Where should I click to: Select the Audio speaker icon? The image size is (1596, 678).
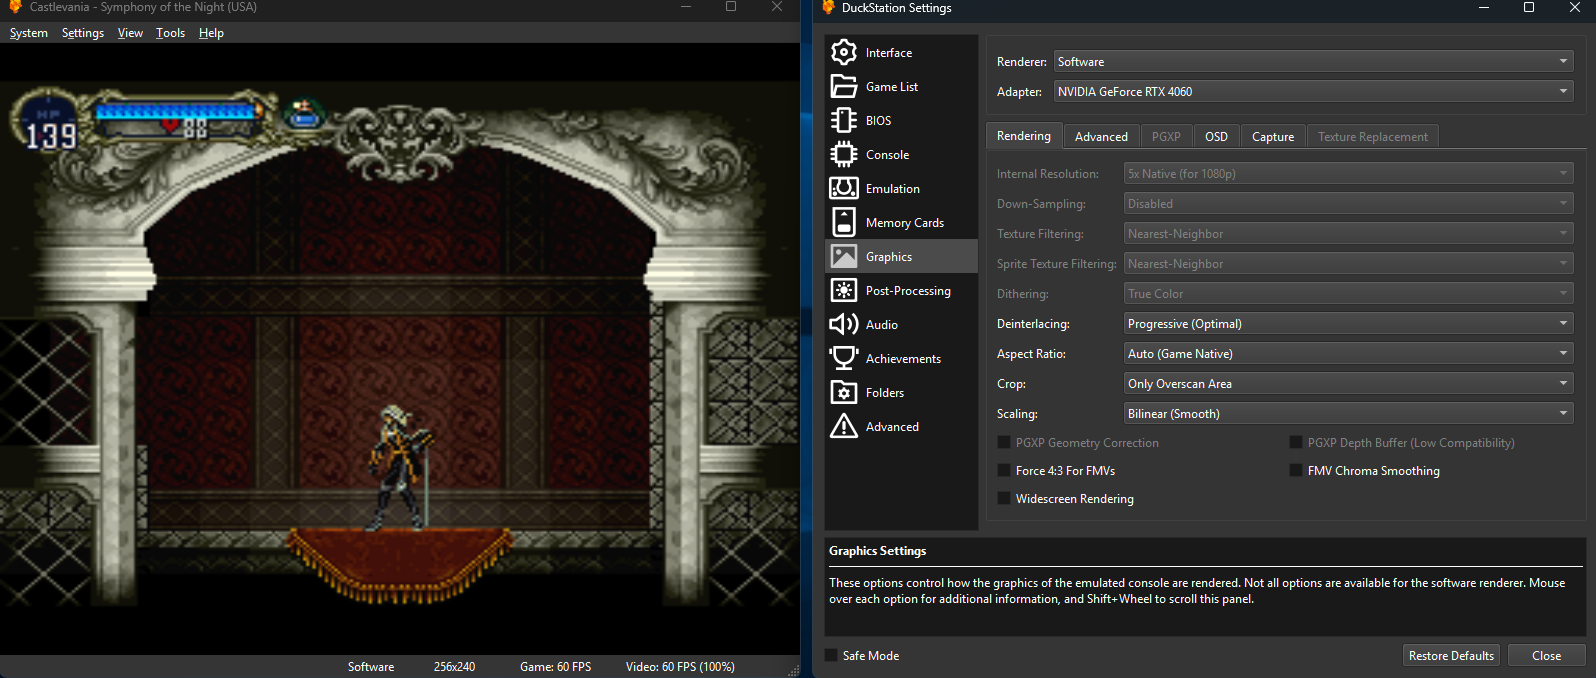[844, 324]
